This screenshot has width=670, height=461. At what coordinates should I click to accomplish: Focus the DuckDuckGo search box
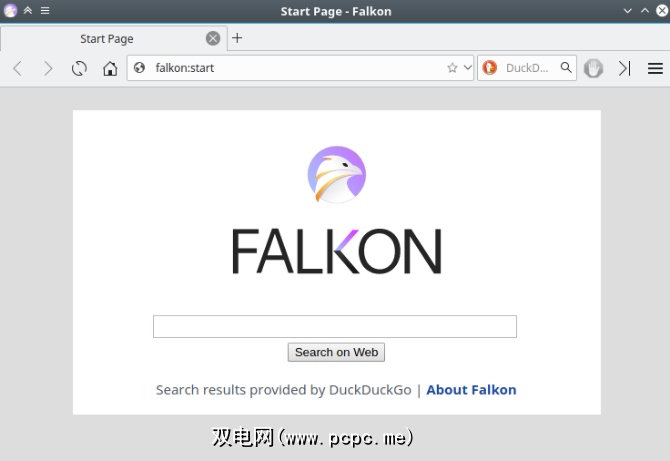click(x=528, y=68)
